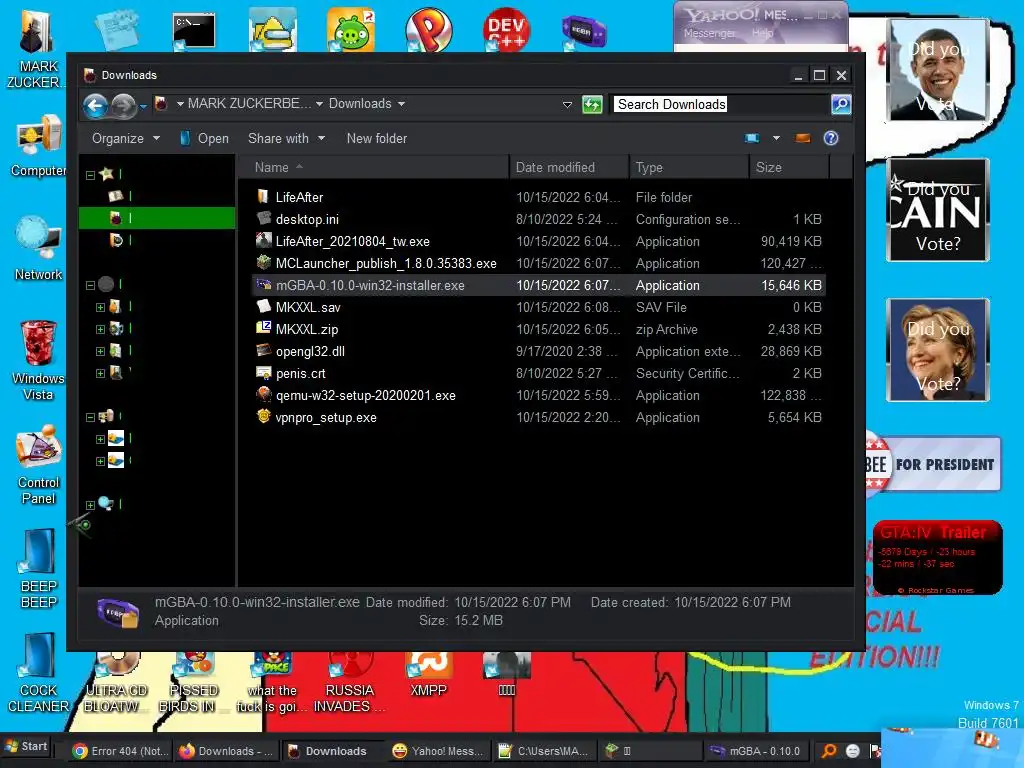Screen dimensions: 1024x768
Task: Sort by the Date modified column
Action: (569, 168)
